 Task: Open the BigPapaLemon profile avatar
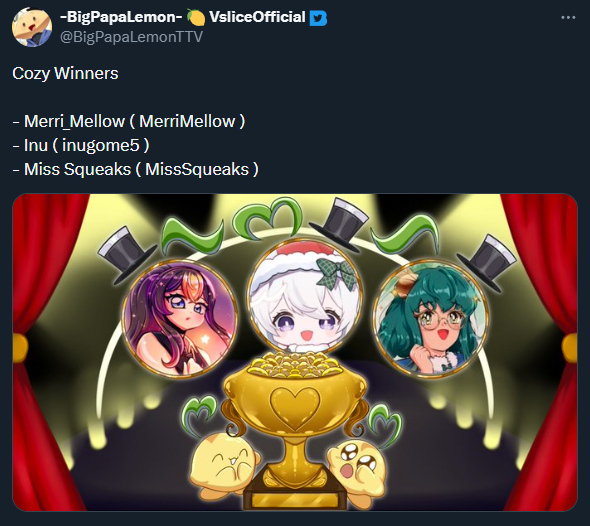pos(32,27)
